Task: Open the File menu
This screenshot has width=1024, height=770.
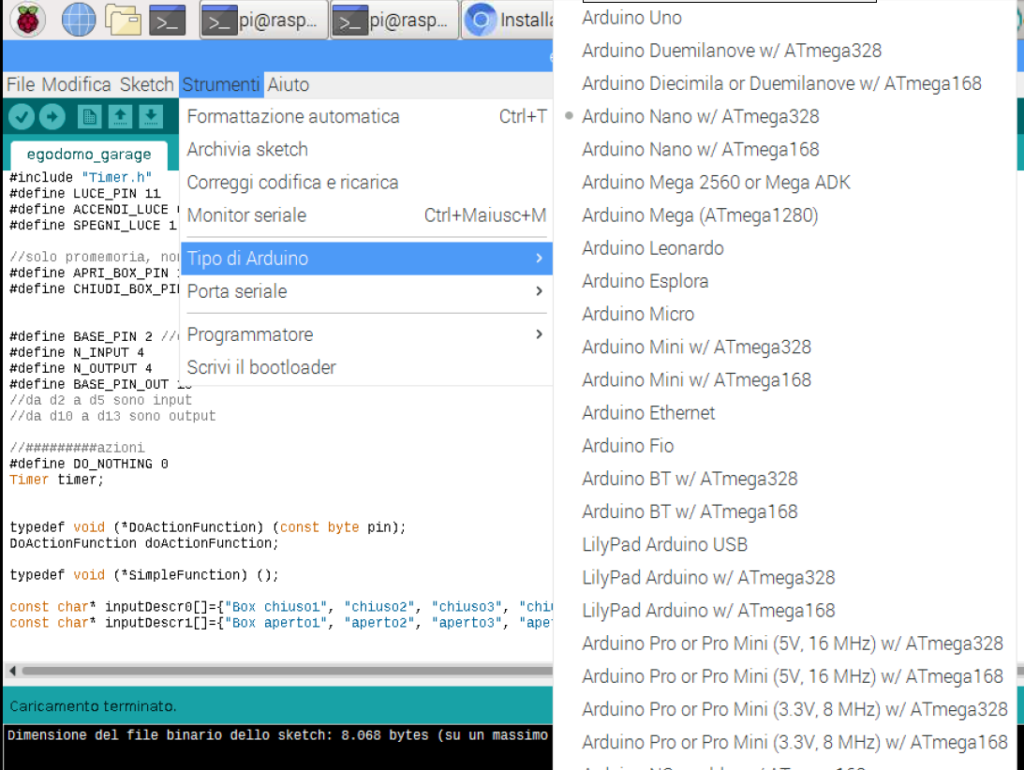Action: [x=21, y=85]
